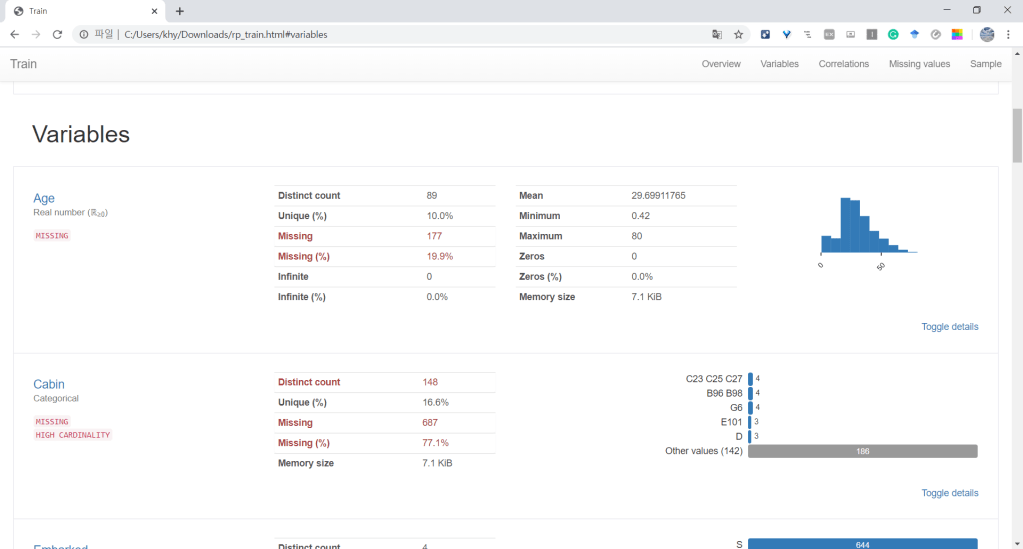Navigate to Missing values section
Image resolution: width=1023 pixels, height=549 pixels.
tap(919, 64)
